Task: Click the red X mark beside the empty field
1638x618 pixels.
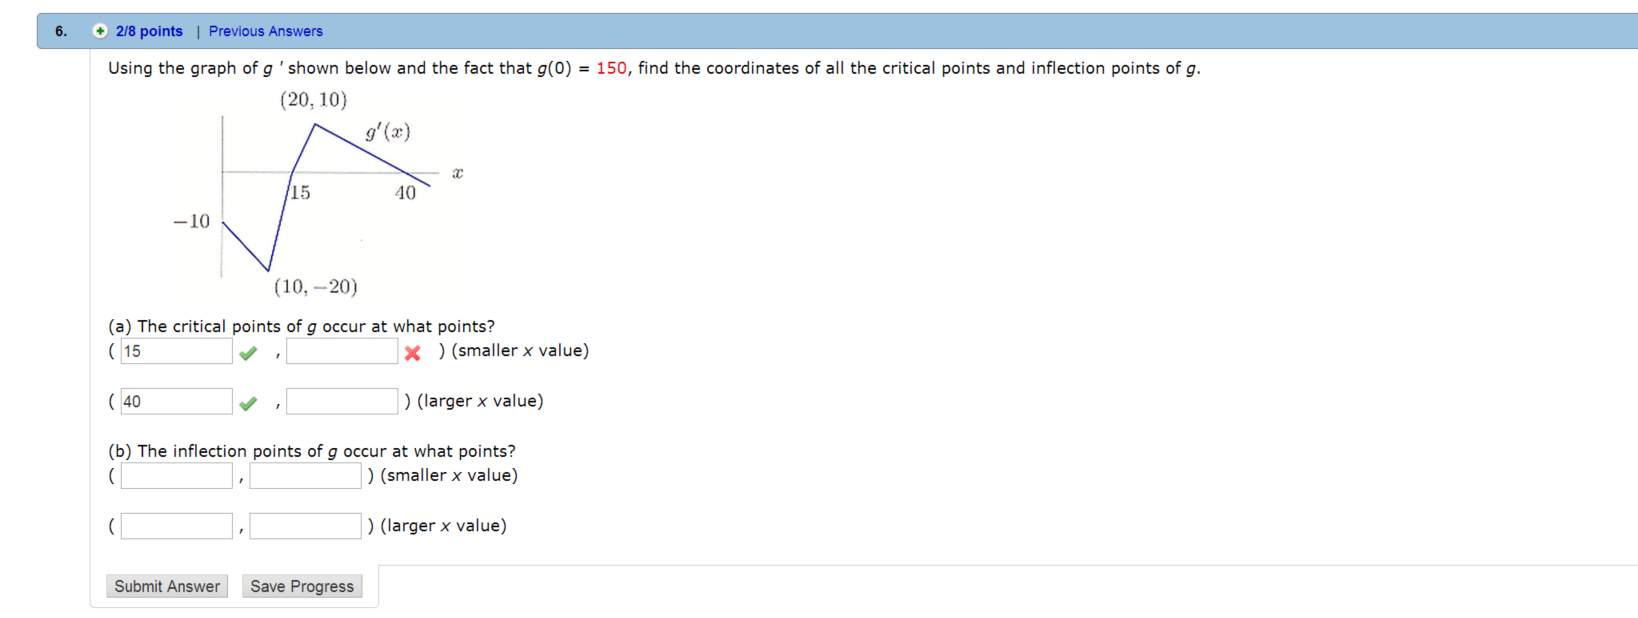Action: (413, 351)
